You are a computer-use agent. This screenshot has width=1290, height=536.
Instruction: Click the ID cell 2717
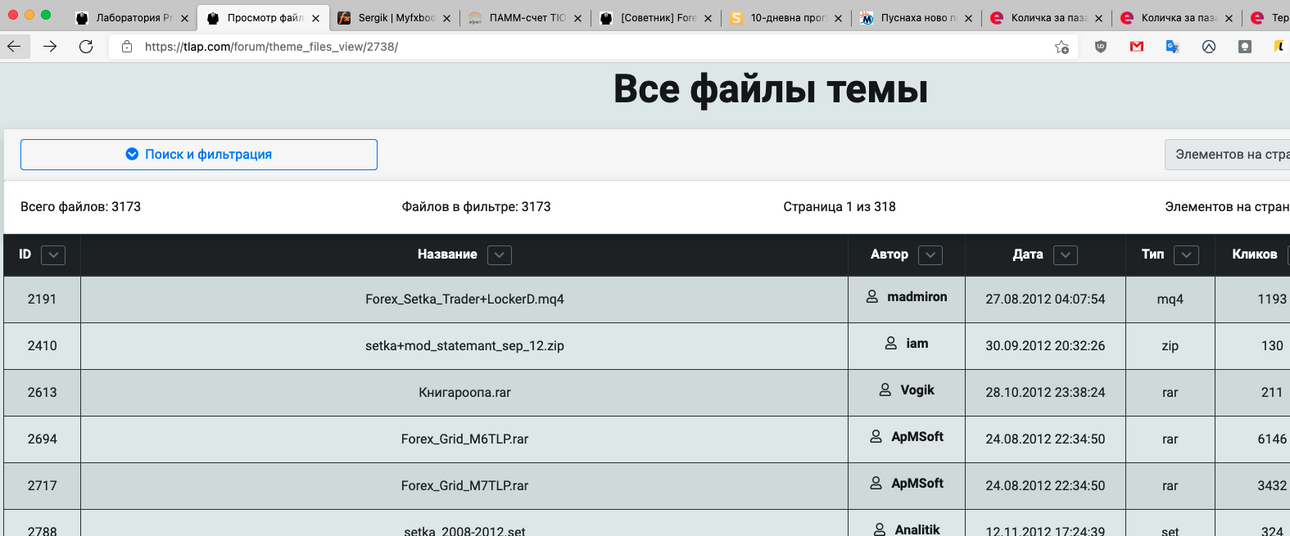(42, 485)
